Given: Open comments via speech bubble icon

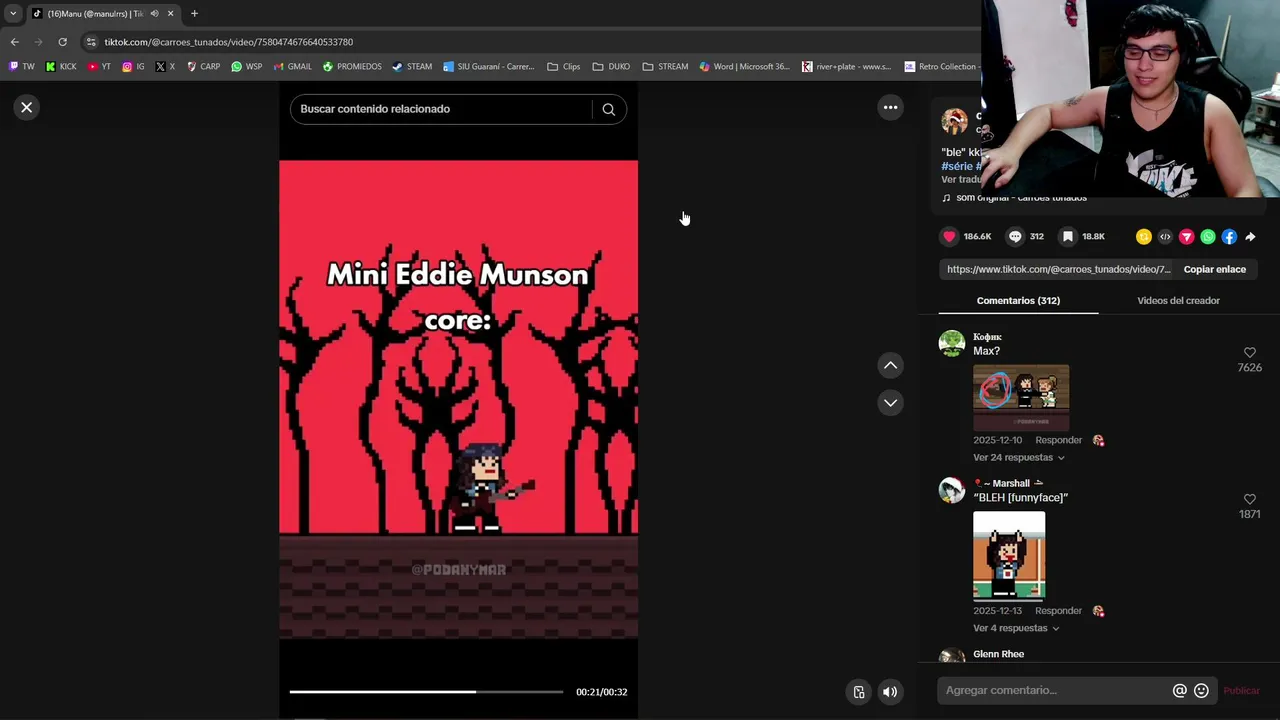Looking at the screenshot, I should [x=1015, y=237].
